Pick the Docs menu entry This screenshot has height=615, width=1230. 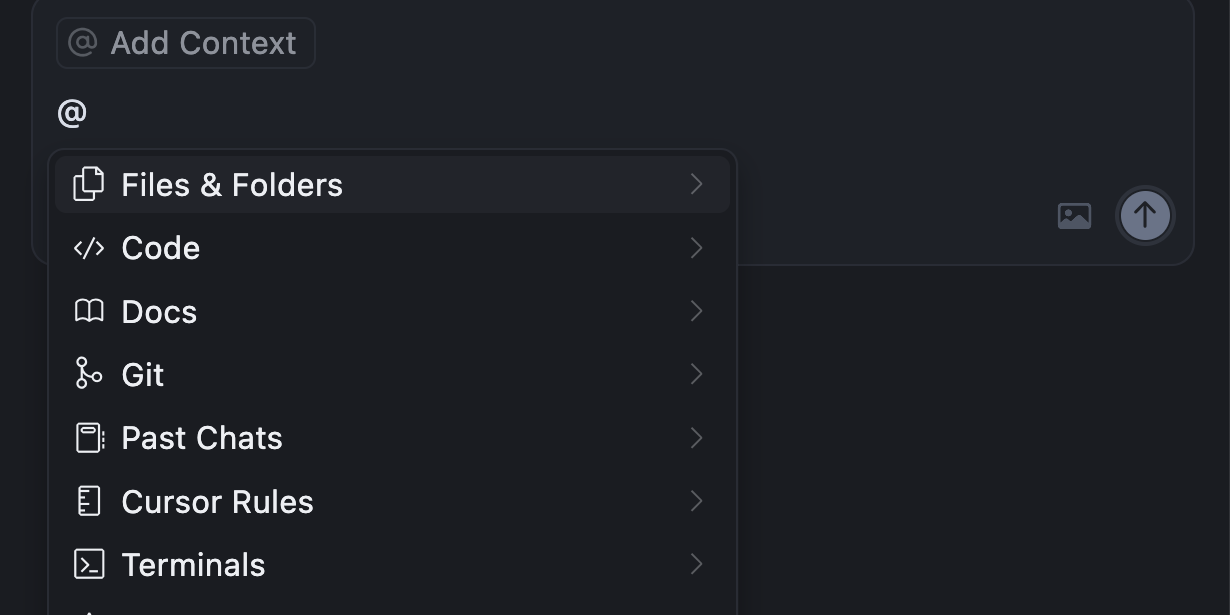pyautogui.click(x=159, y=312)
